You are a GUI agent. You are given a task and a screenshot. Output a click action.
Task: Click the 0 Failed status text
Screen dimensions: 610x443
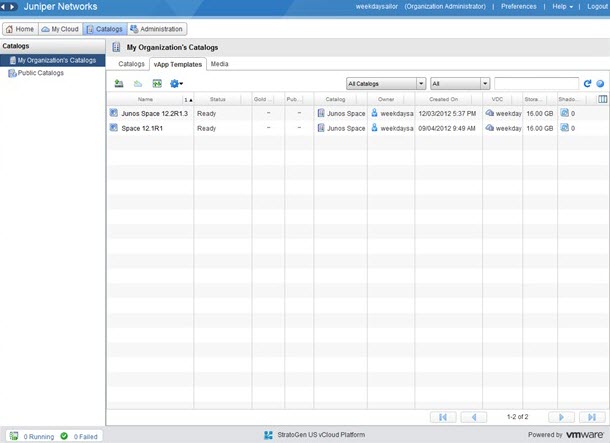click(x=86, y=437)
